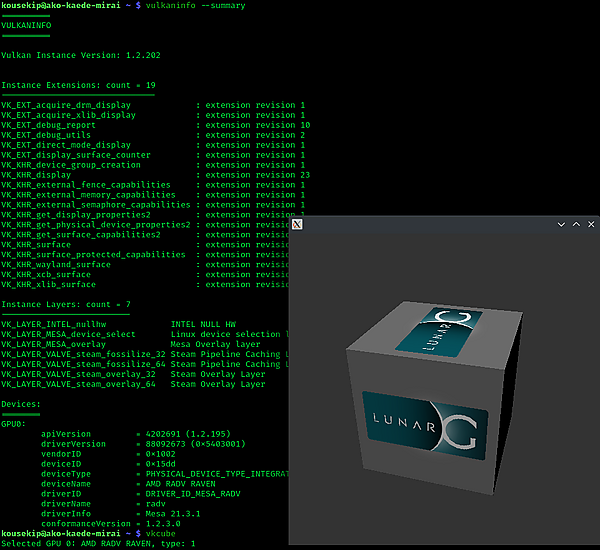
Task: Click the 'GPU0:' label
Action: (13, 424)
